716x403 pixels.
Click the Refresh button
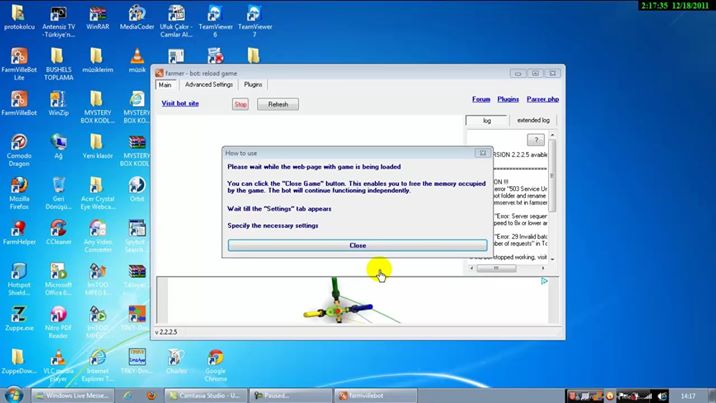pyautogui.click(x=278, y=104)
